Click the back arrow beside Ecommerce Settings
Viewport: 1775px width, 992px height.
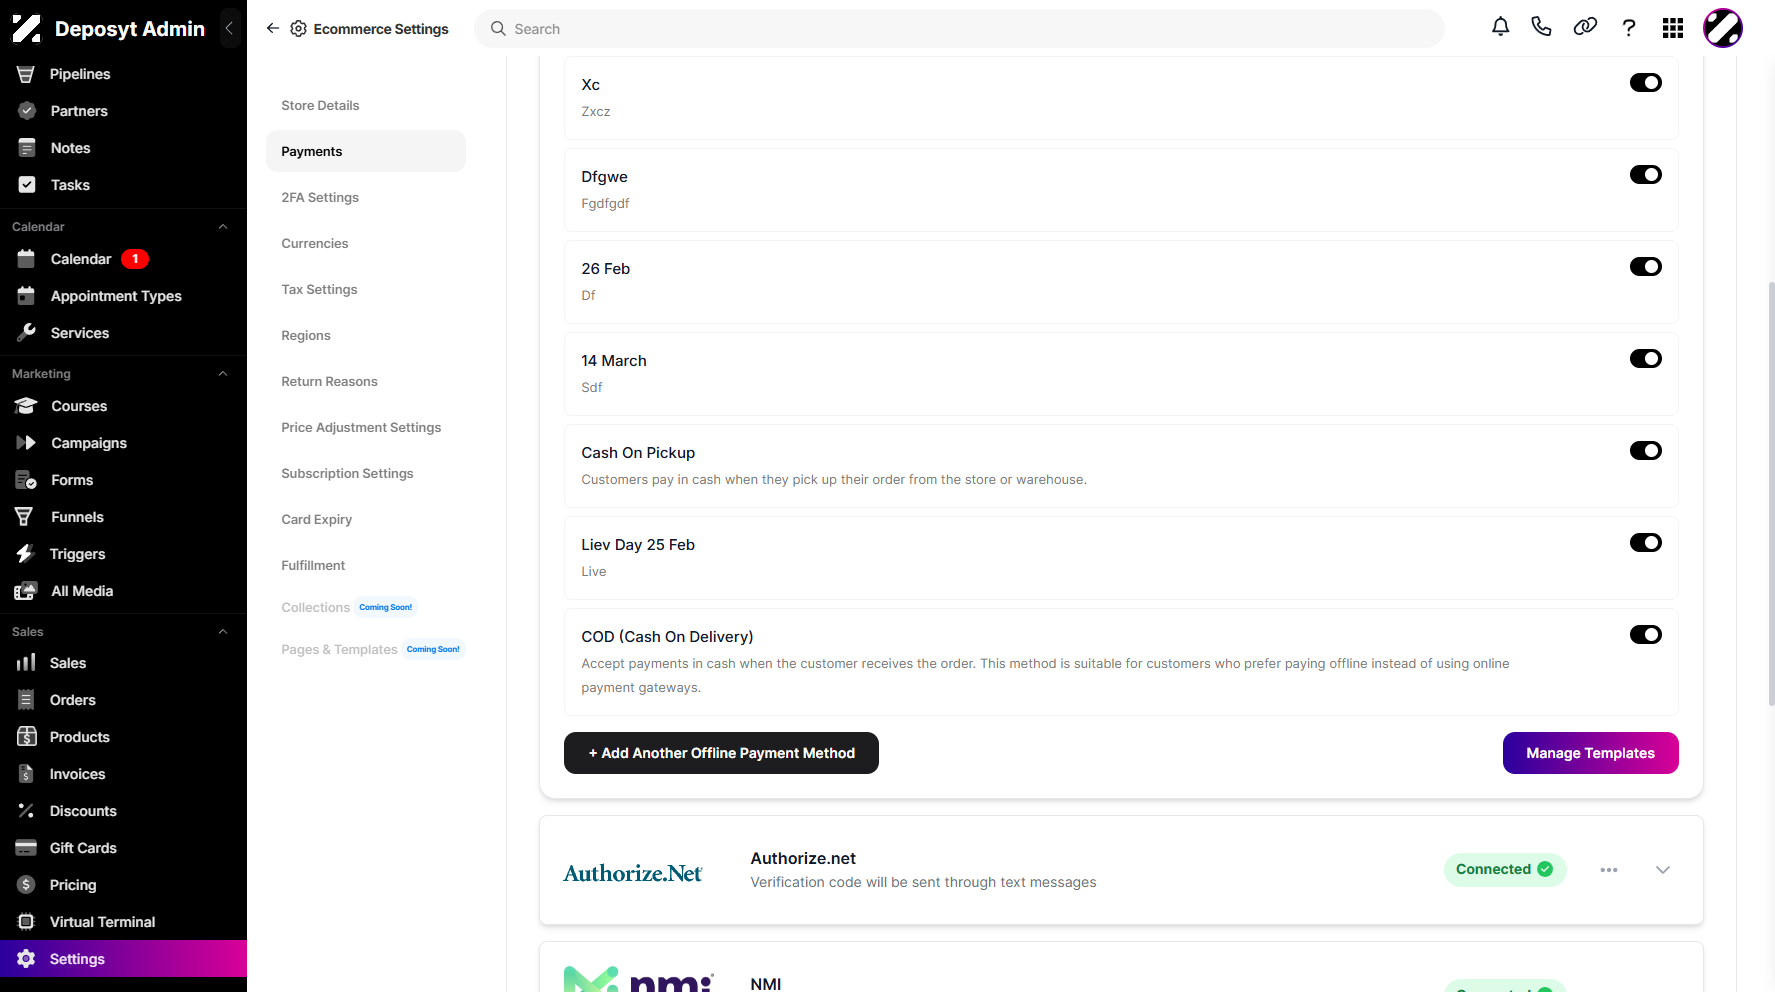pyautogui.click(x=272, y=28)
